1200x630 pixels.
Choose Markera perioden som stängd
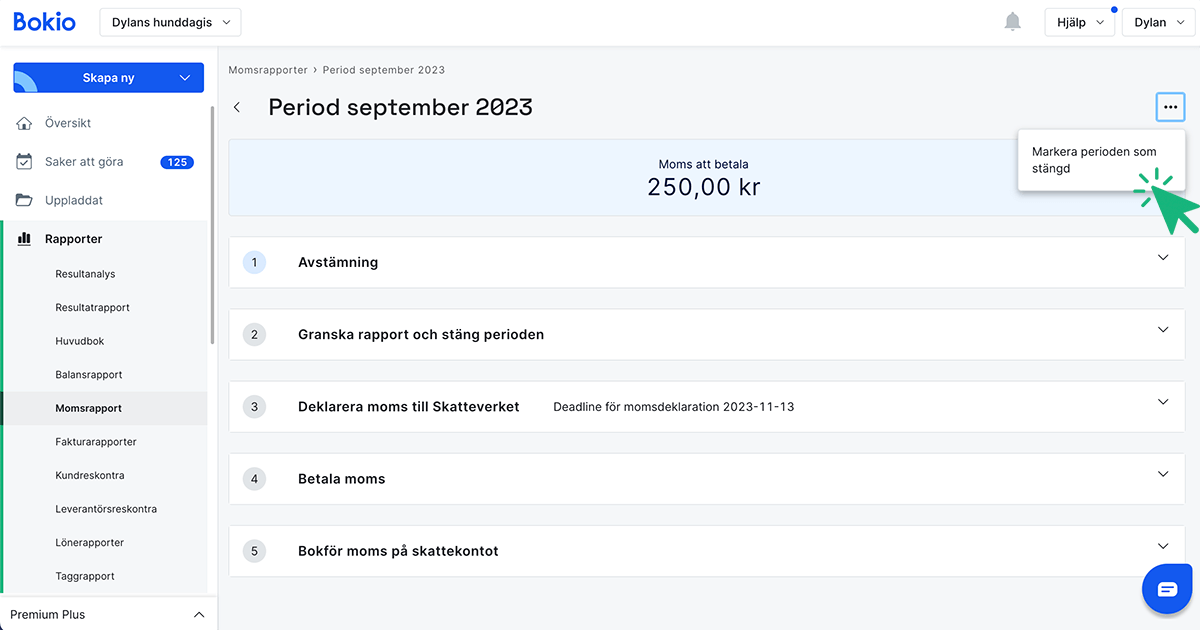1094,160
